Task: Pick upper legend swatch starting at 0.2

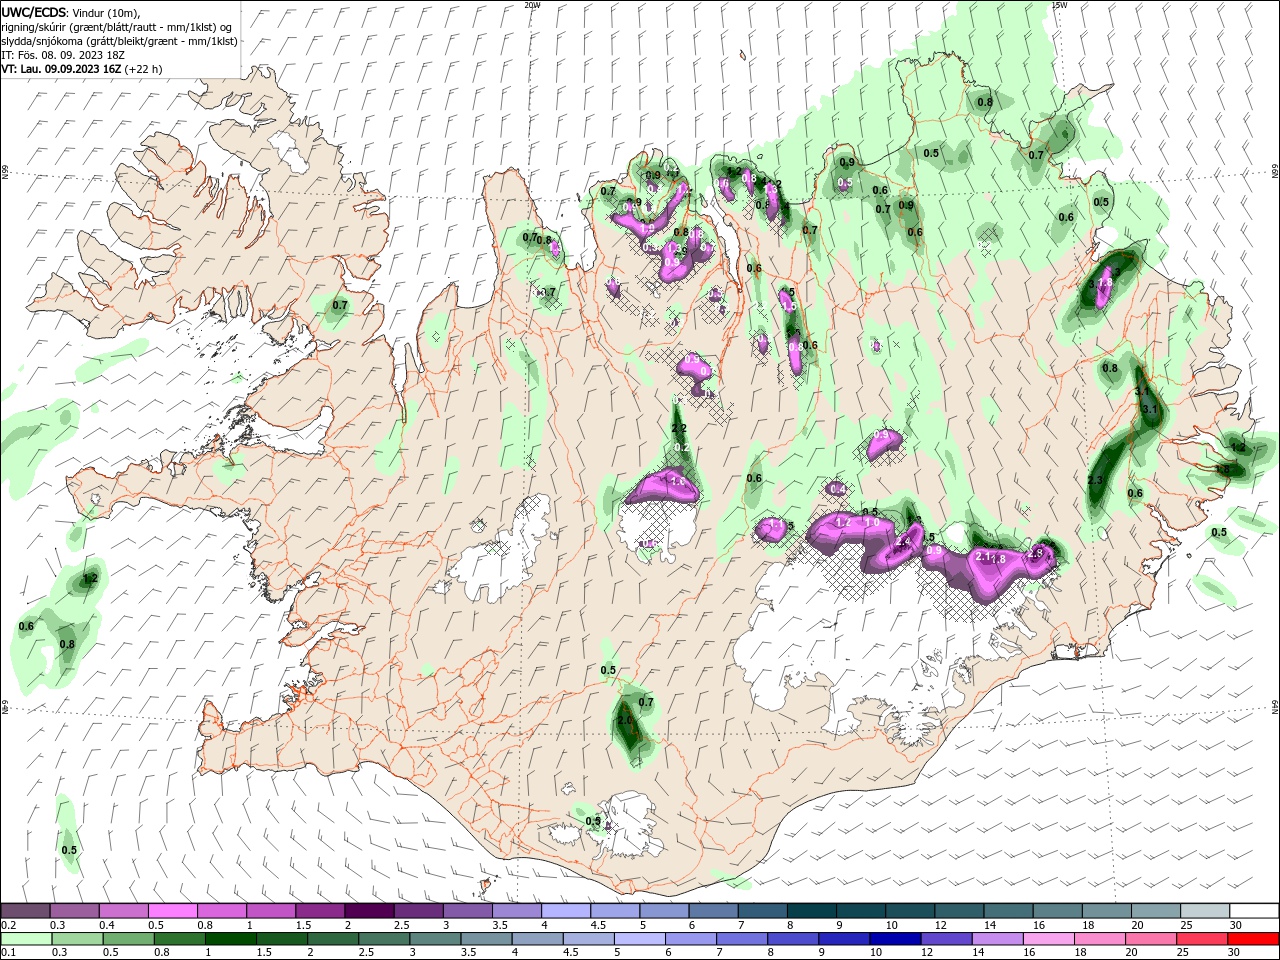Action: 25,911
